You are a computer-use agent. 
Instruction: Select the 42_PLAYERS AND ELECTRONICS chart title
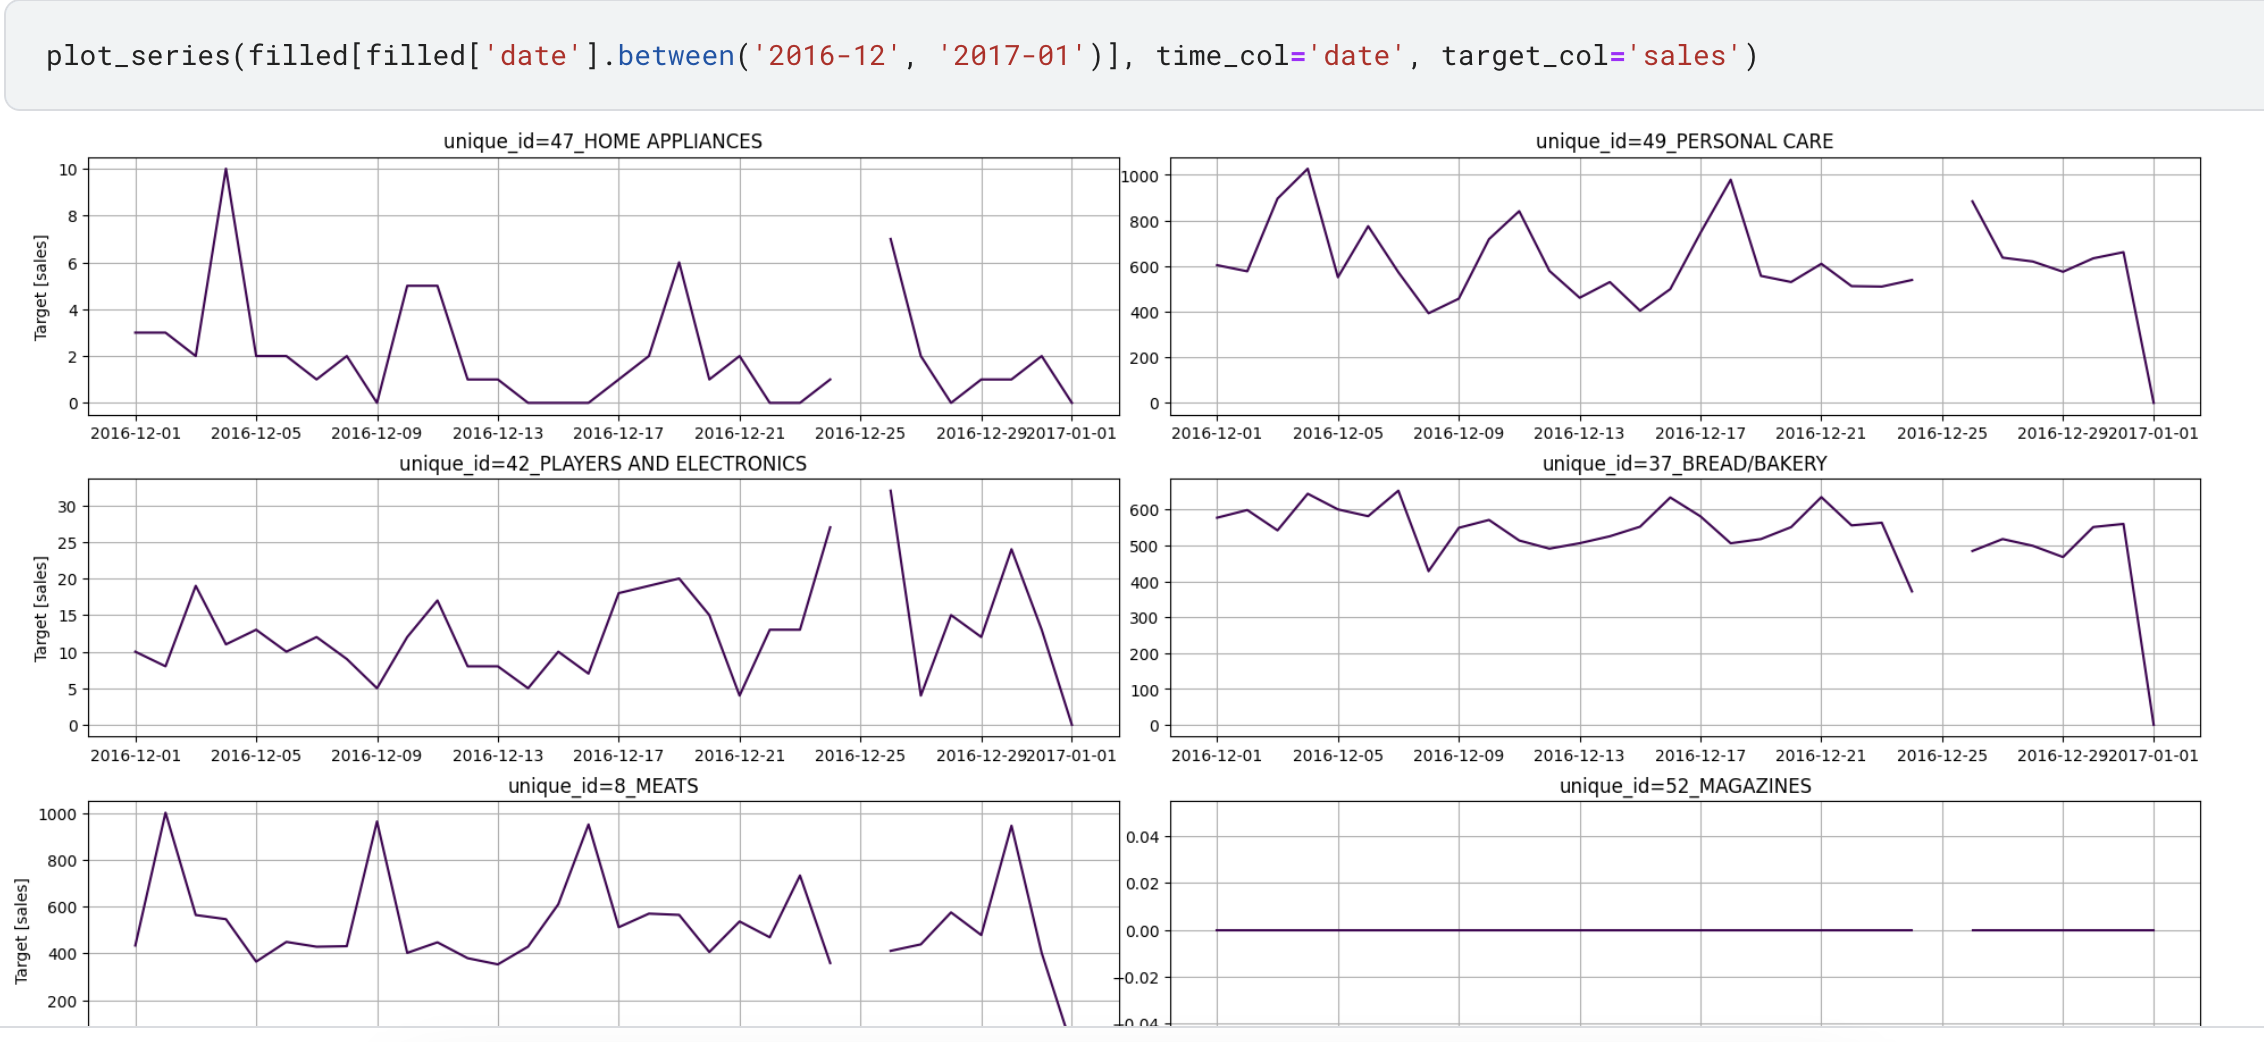pos(602,463)
